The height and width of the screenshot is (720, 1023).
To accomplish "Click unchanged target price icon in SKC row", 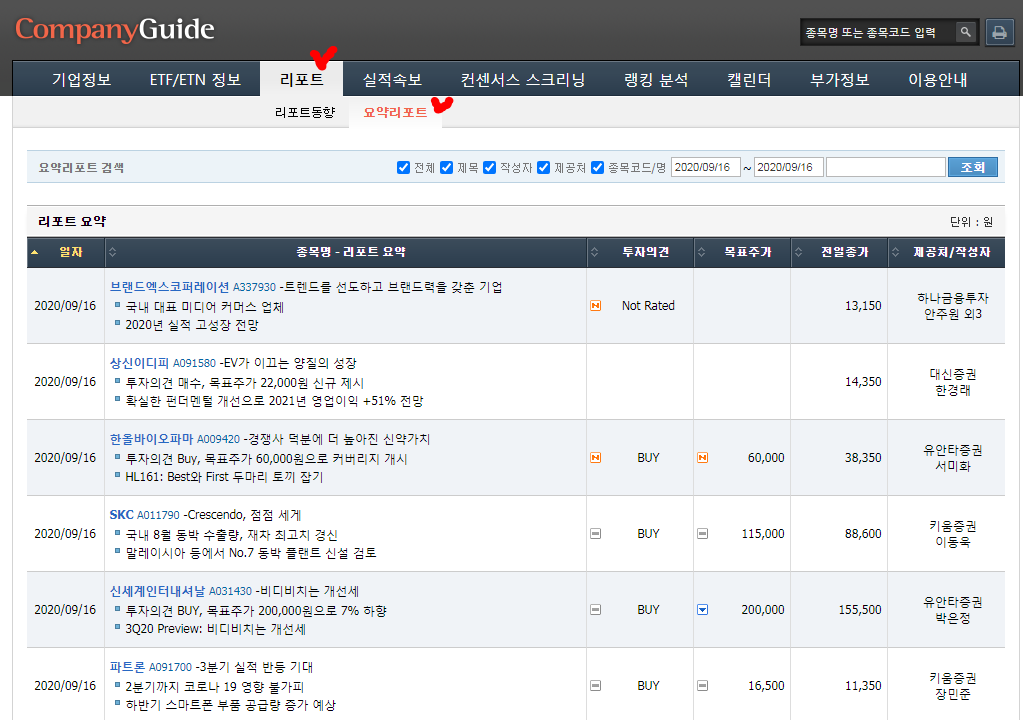I will point(703,534).
